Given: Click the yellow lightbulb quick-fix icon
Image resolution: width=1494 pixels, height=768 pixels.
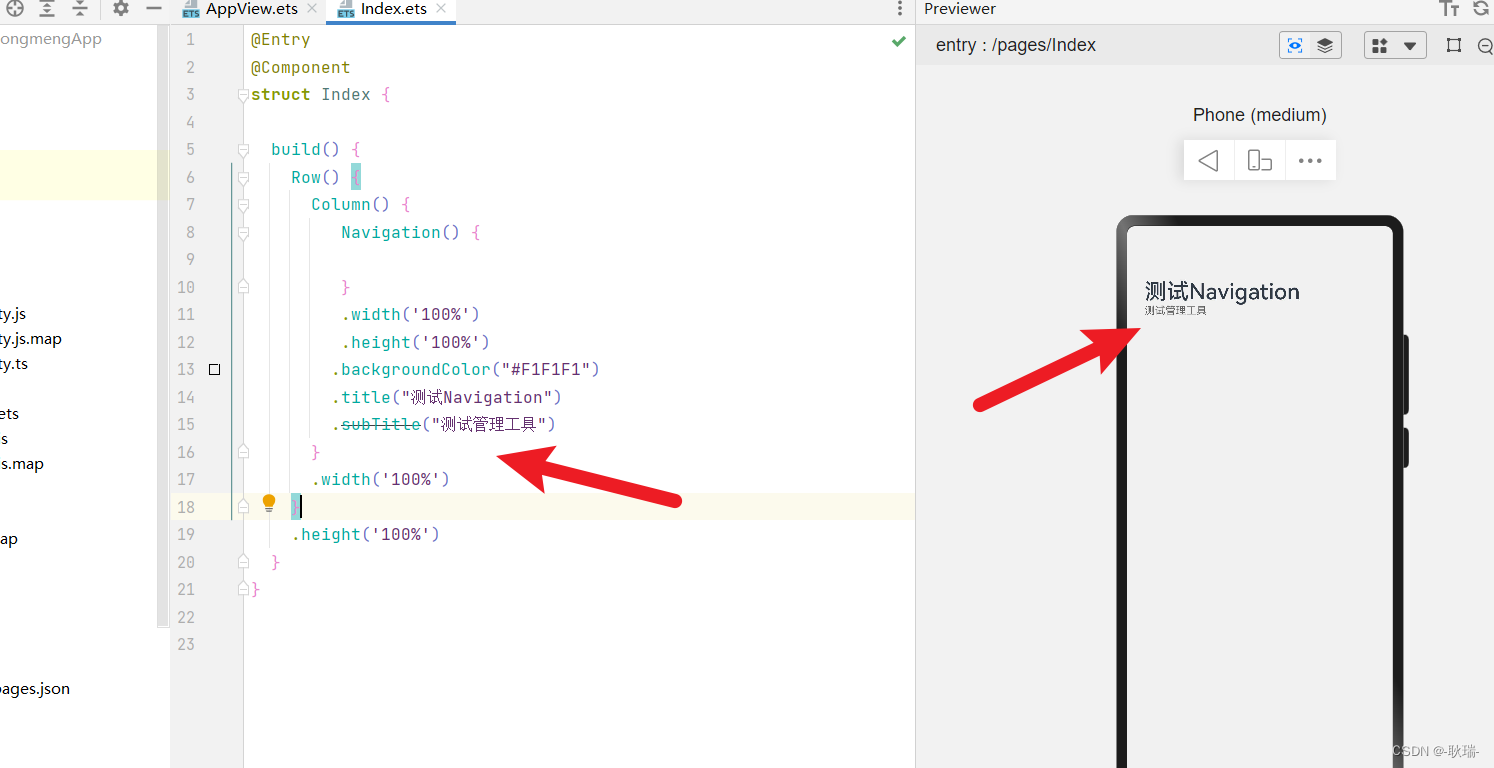Looking at the screenshot, I should click(x=269, y=503).
